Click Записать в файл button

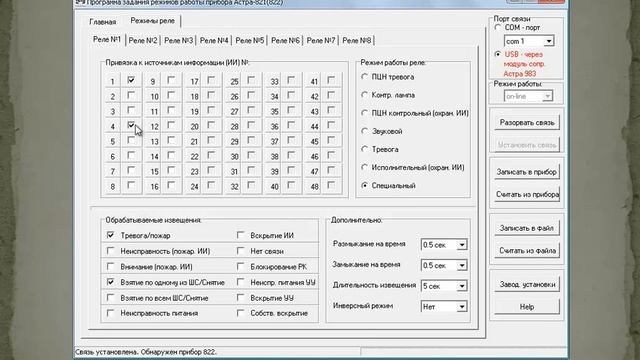pos(527,228)
